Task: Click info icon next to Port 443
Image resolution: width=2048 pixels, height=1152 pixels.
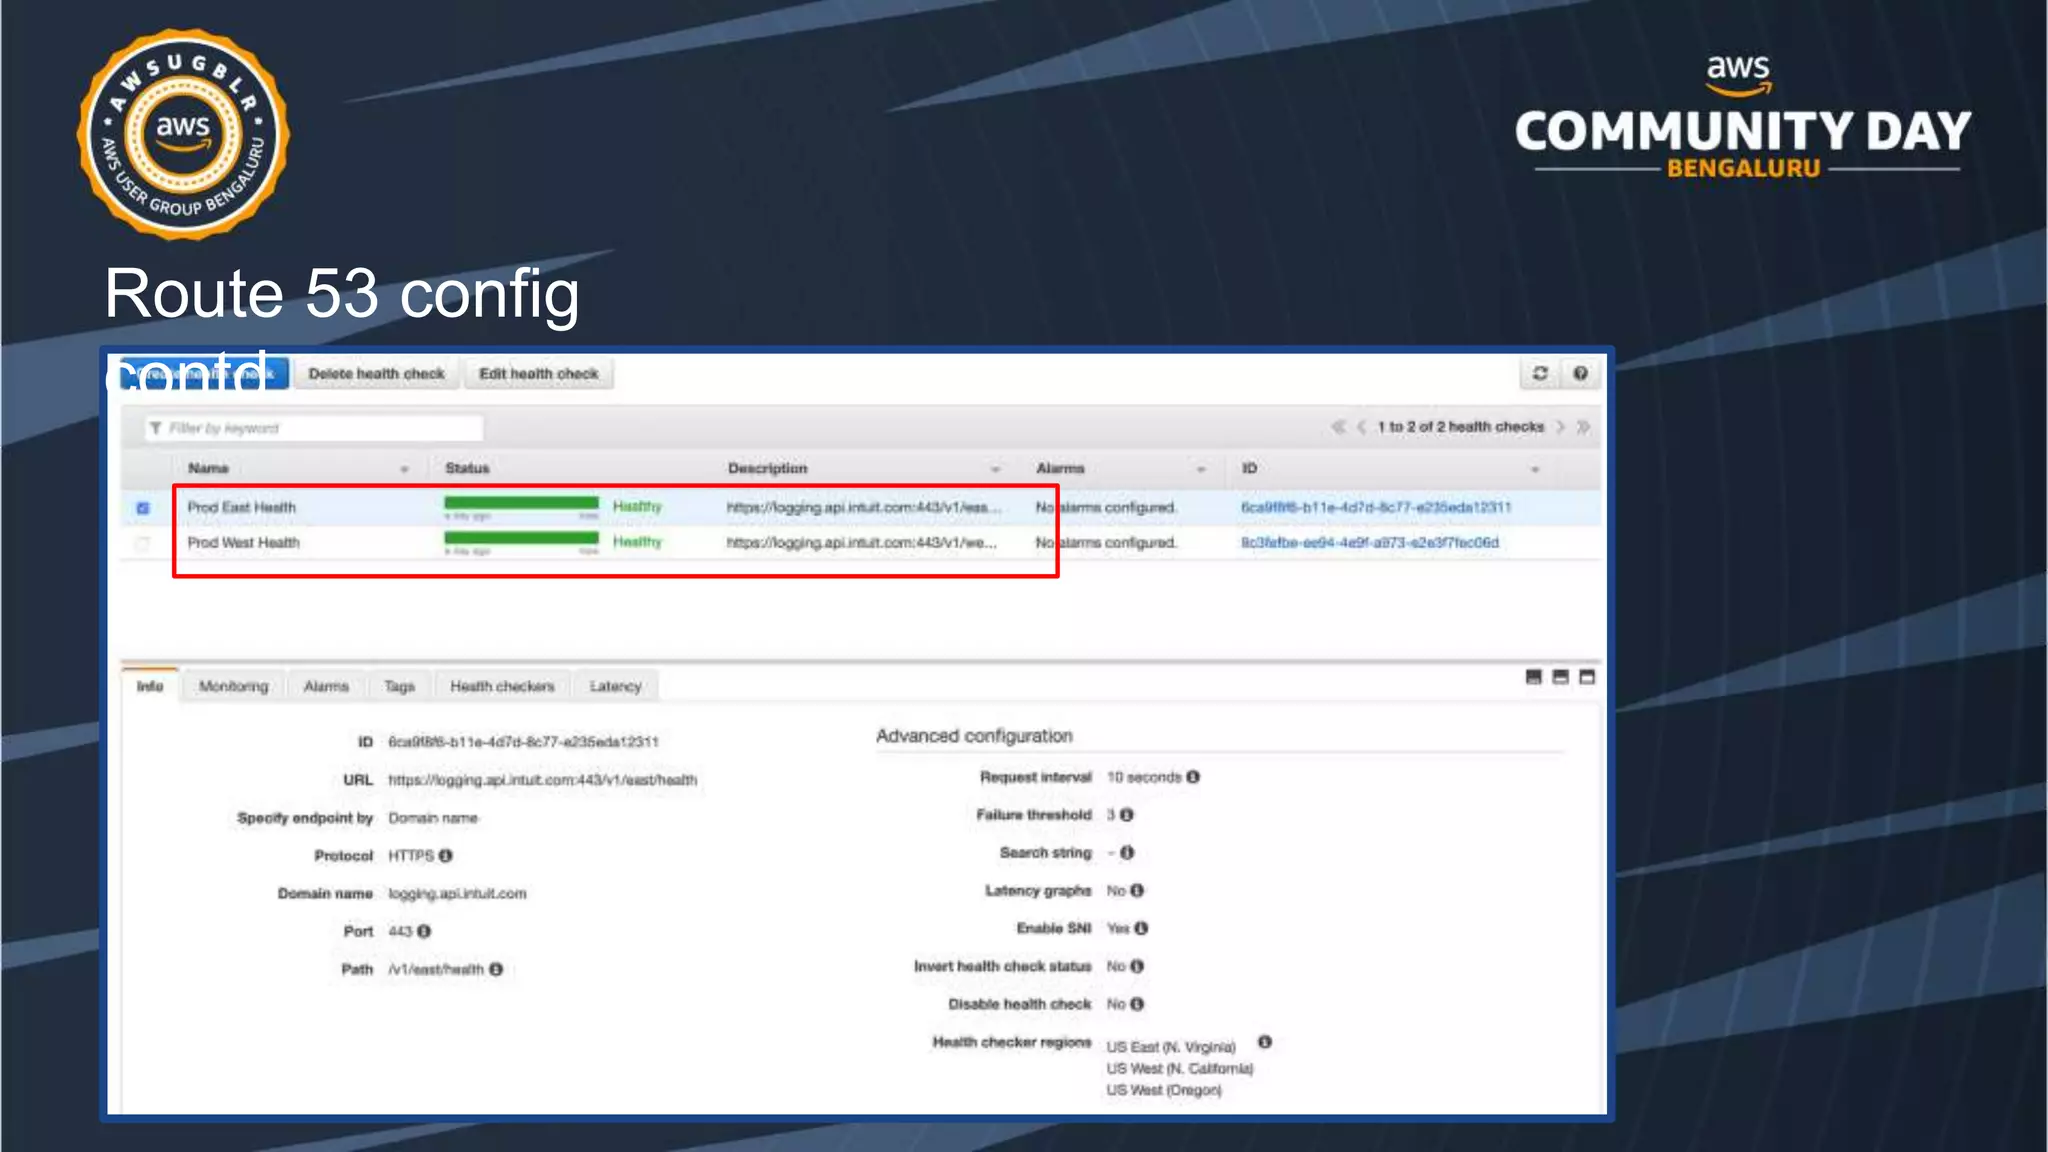Action: click(424, 932)
